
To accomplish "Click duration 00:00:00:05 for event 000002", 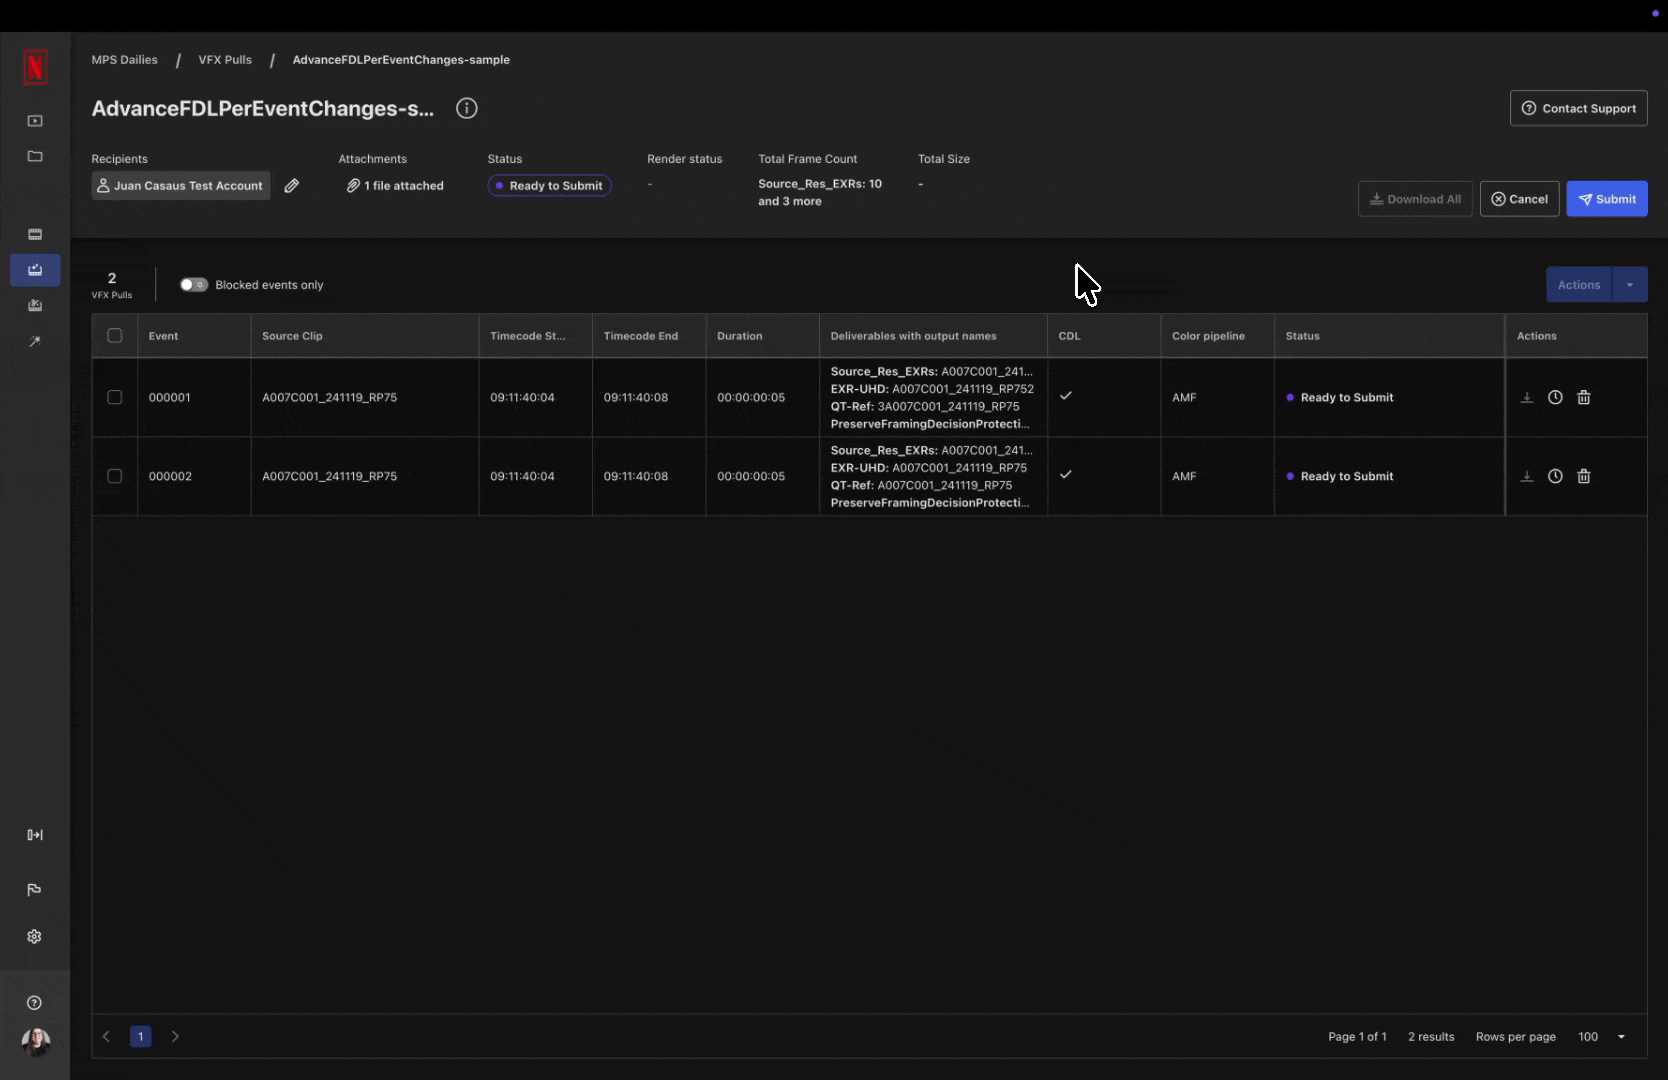I will click(751, 476).
